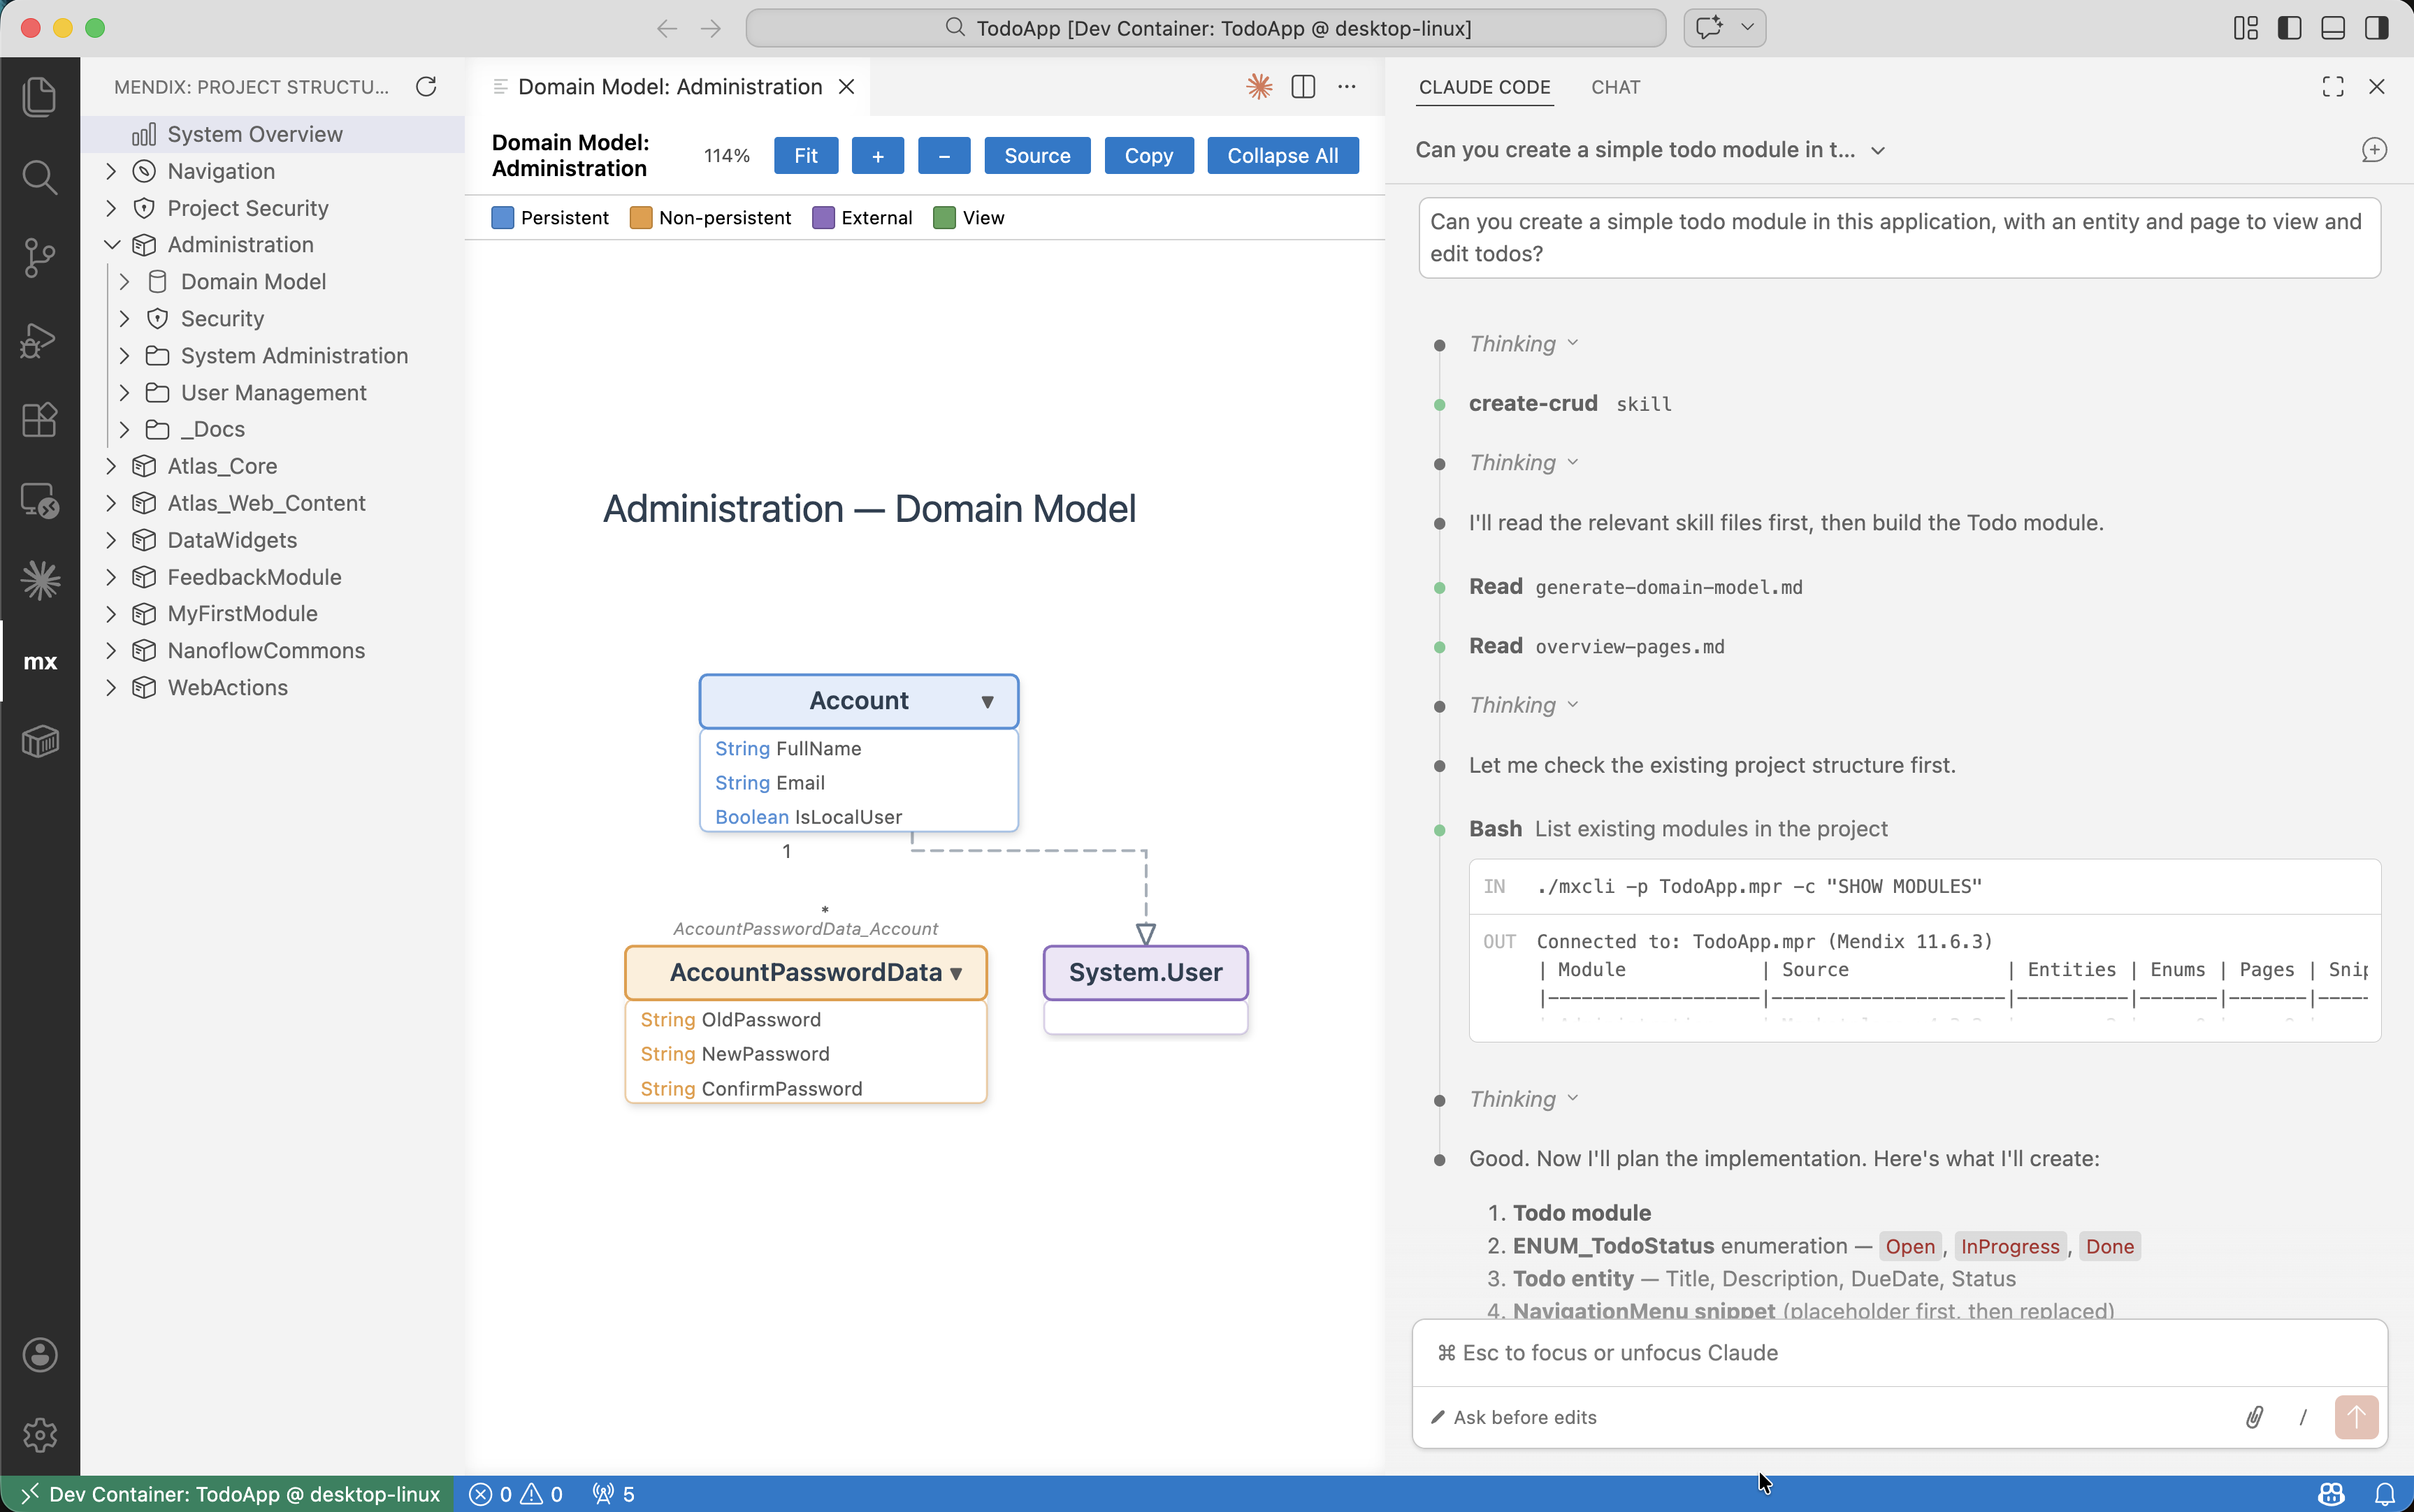
Task: Click the title bar search field
Action: click(x=1206, y=28)
